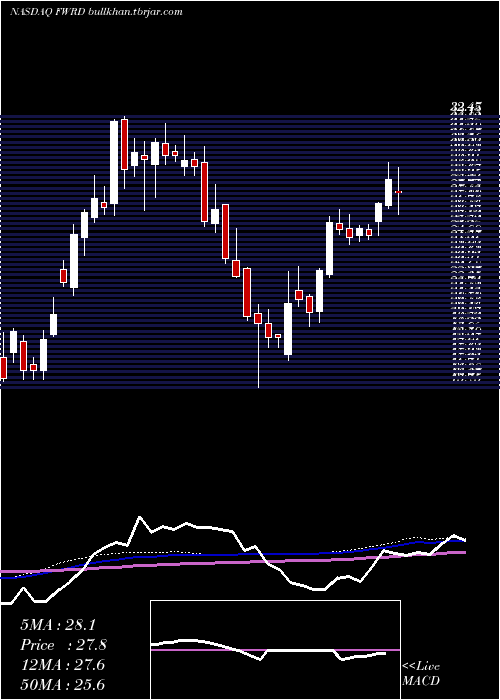The image size is (500, 700).
Task: Click the last small red candlestick
Action: coord(399,192)
